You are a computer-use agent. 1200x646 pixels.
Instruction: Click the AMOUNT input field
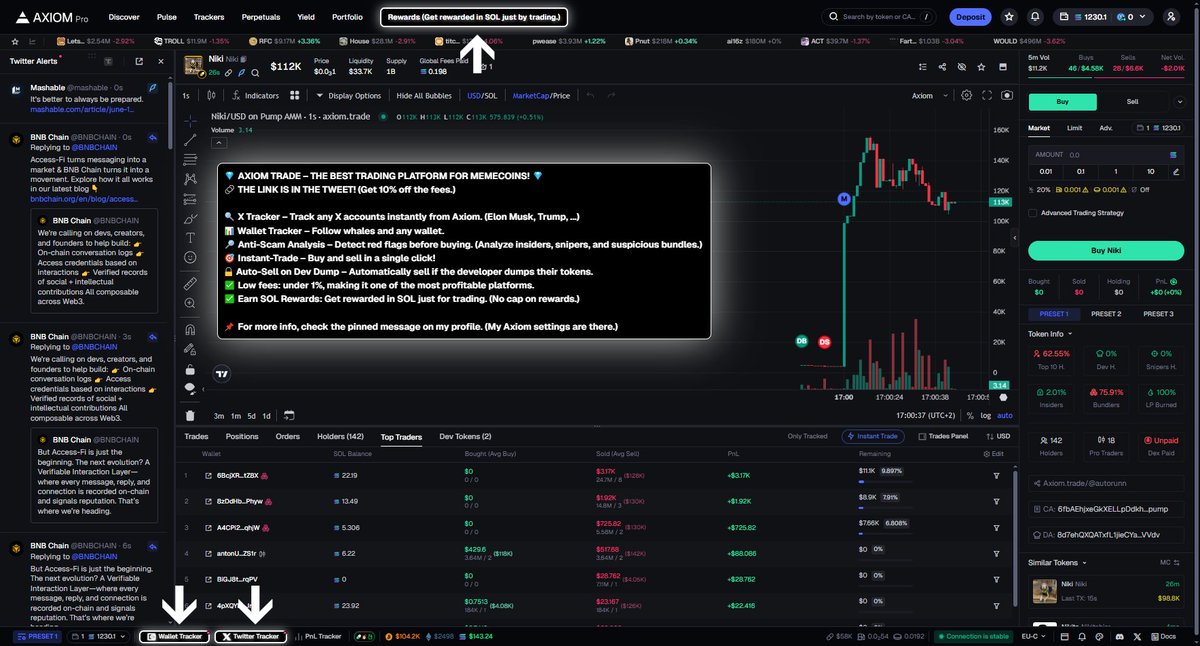pyautogui.click(x=1107, y=155)
